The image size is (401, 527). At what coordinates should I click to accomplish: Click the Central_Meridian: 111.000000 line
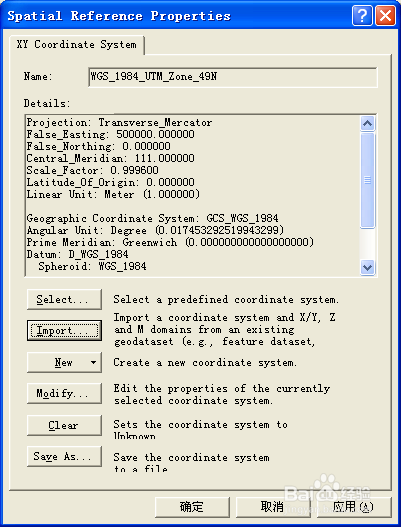pos(111,158)
